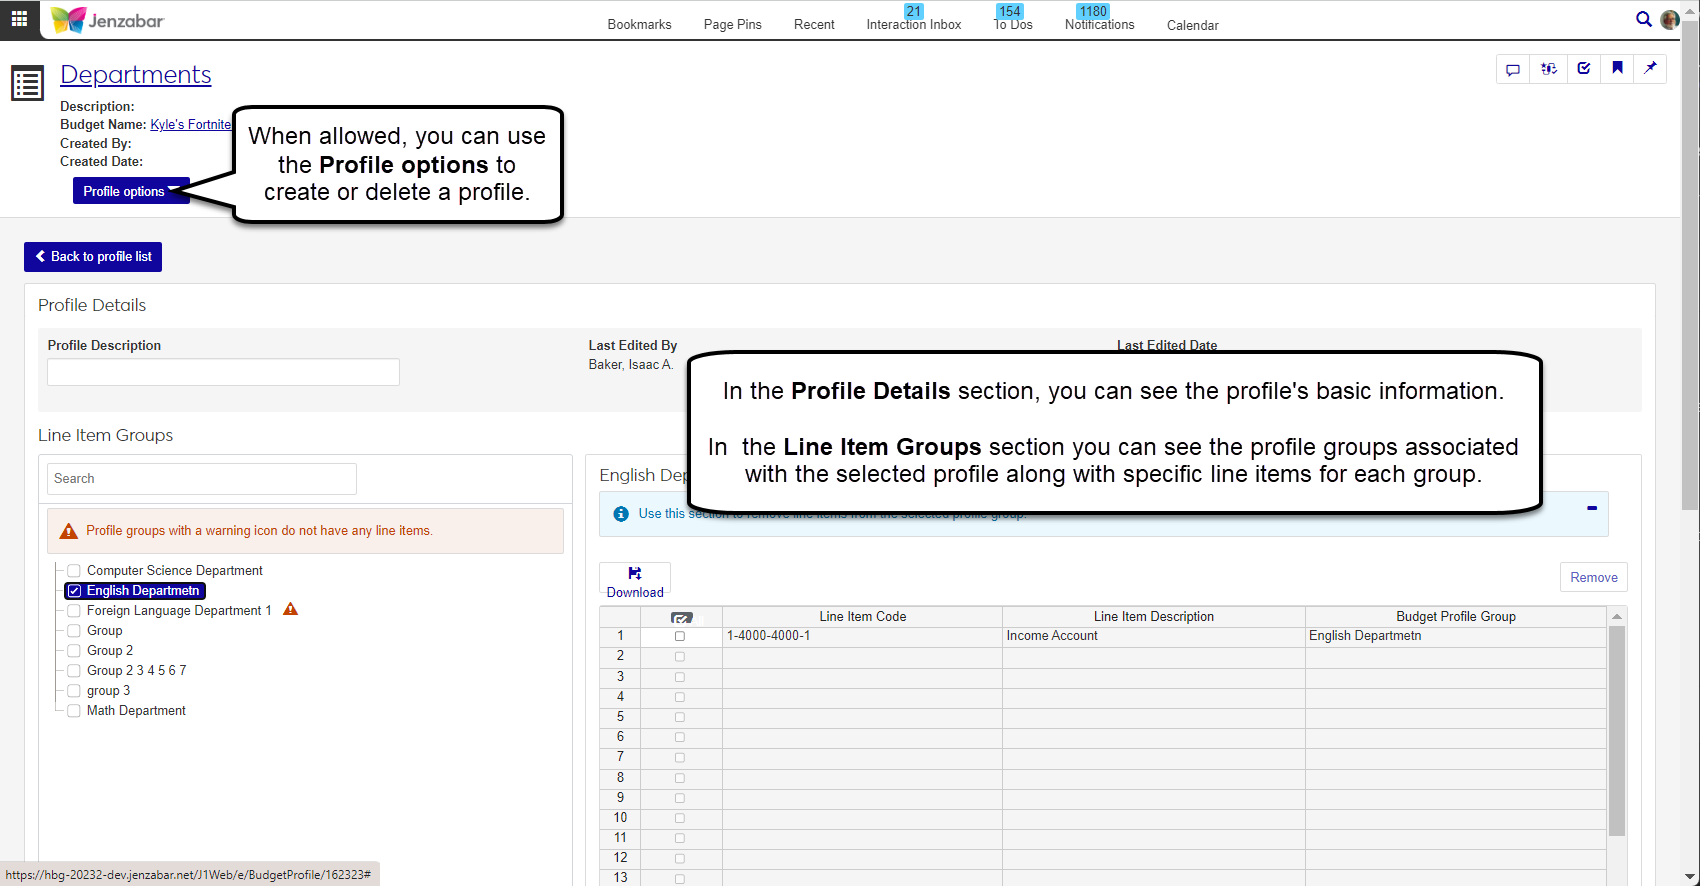Toggle the select-all checkbox in table header
1700x886 pixels.
(682, 617)
